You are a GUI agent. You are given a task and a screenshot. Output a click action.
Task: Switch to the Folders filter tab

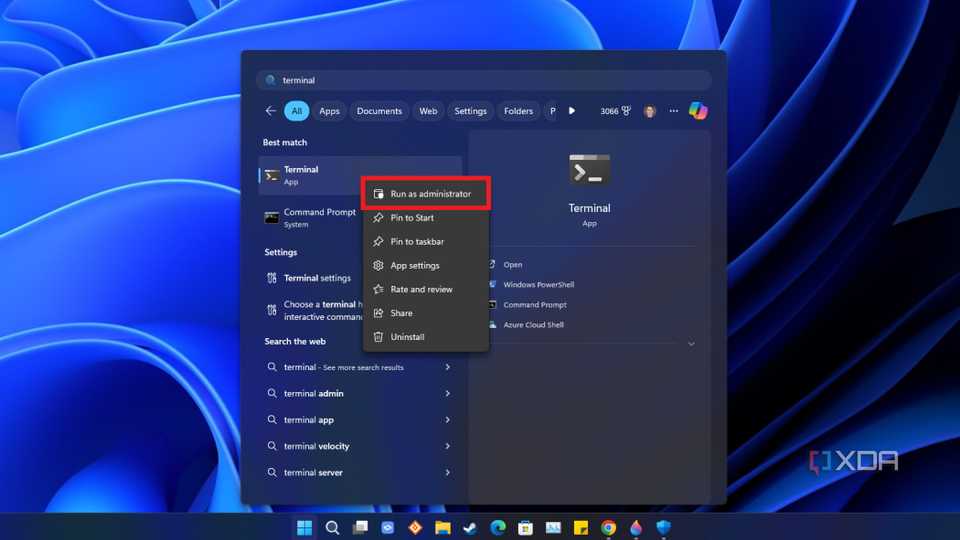click(518, 111)
